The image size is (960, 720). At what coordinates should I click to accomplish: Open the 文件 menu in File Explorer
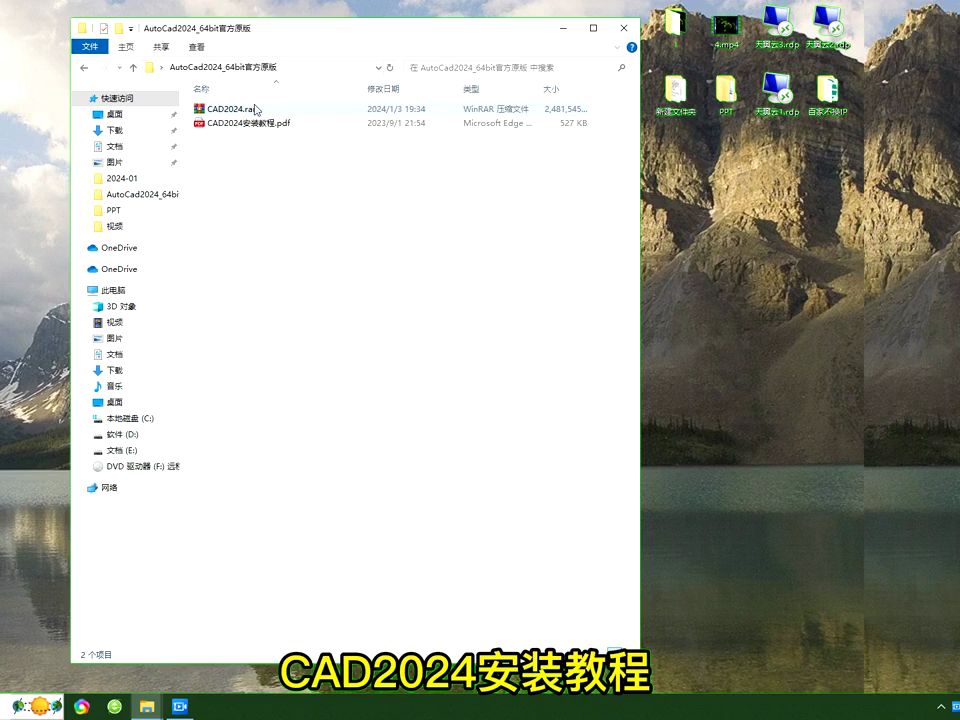89,46
